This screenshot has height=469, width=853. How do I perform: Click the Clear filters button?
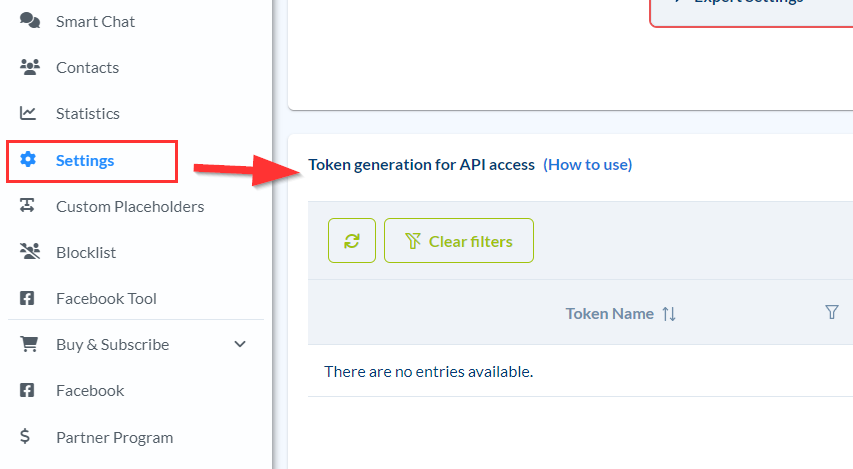click(458, 241)
